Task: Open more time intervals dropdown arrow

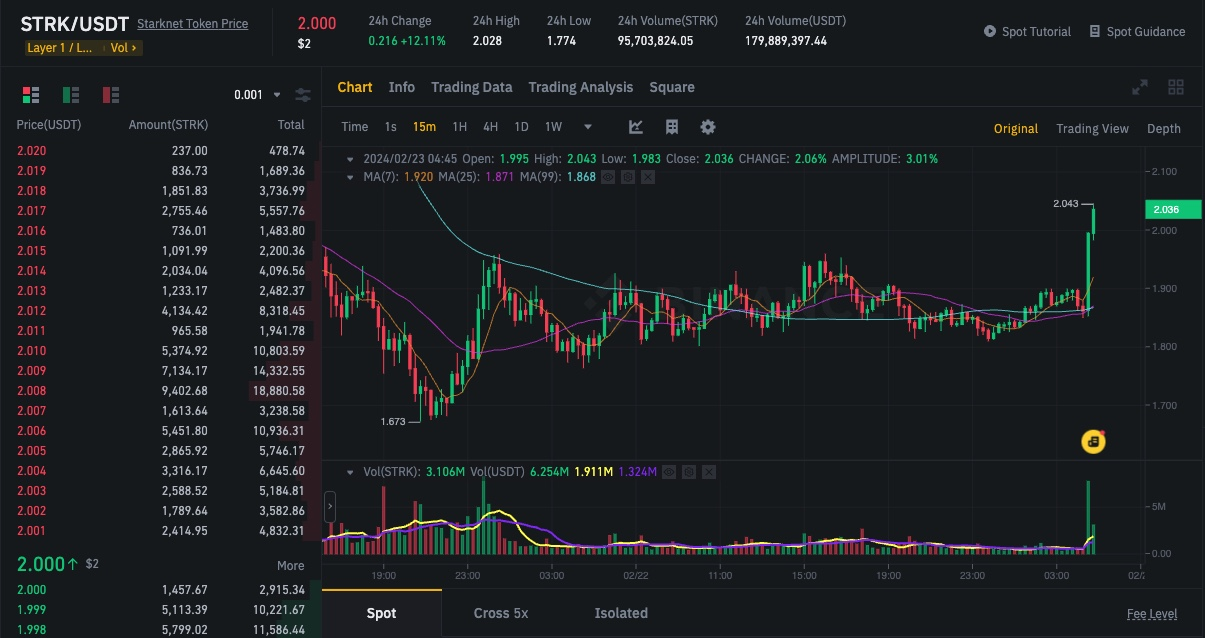Action: (588, 127)
